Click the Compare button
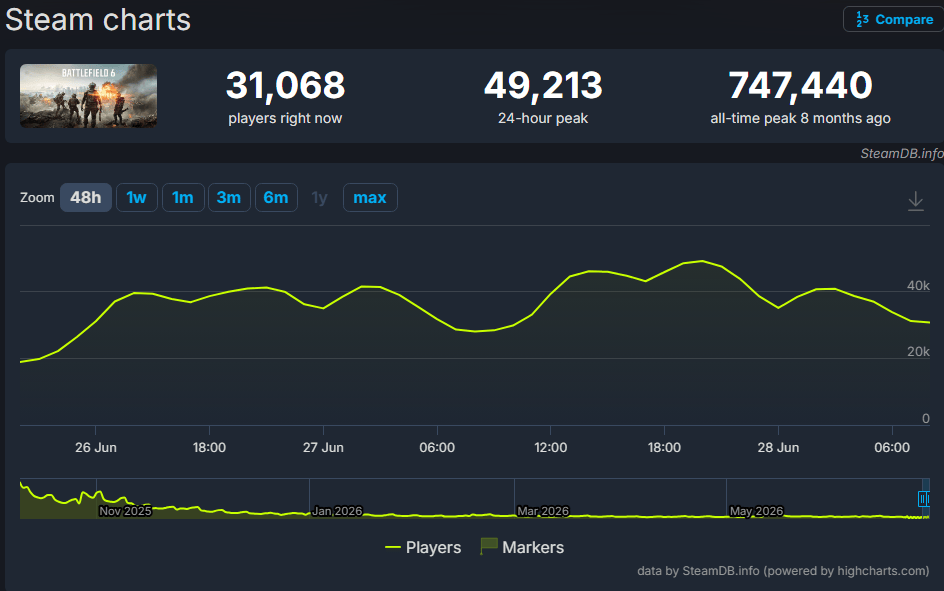 [894, 19]
